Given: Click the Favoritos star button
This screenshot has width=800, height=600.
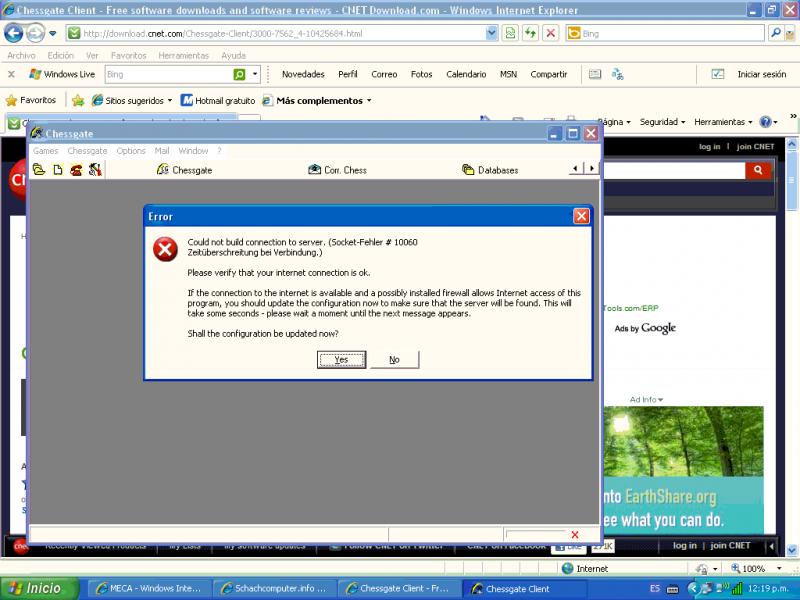Looking at the screenshot, I should point(31,100).
